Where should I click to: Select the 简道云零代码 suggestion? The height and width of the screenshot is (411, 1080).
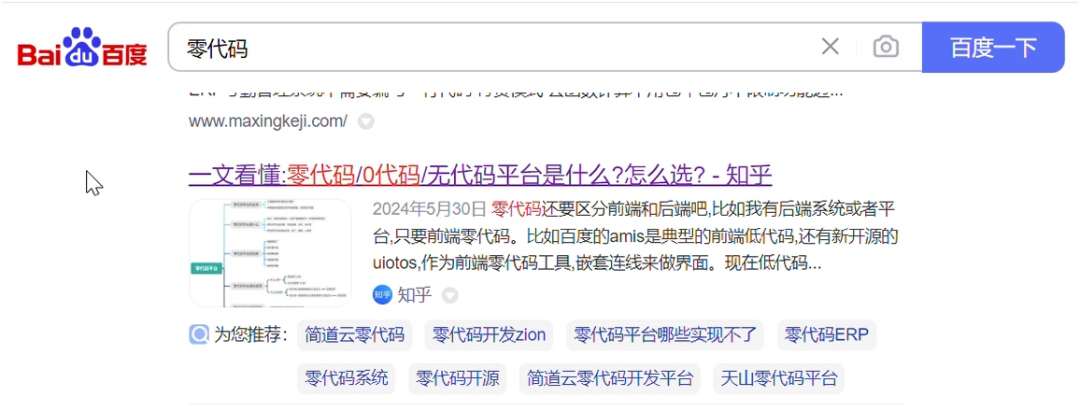(355, 335)
